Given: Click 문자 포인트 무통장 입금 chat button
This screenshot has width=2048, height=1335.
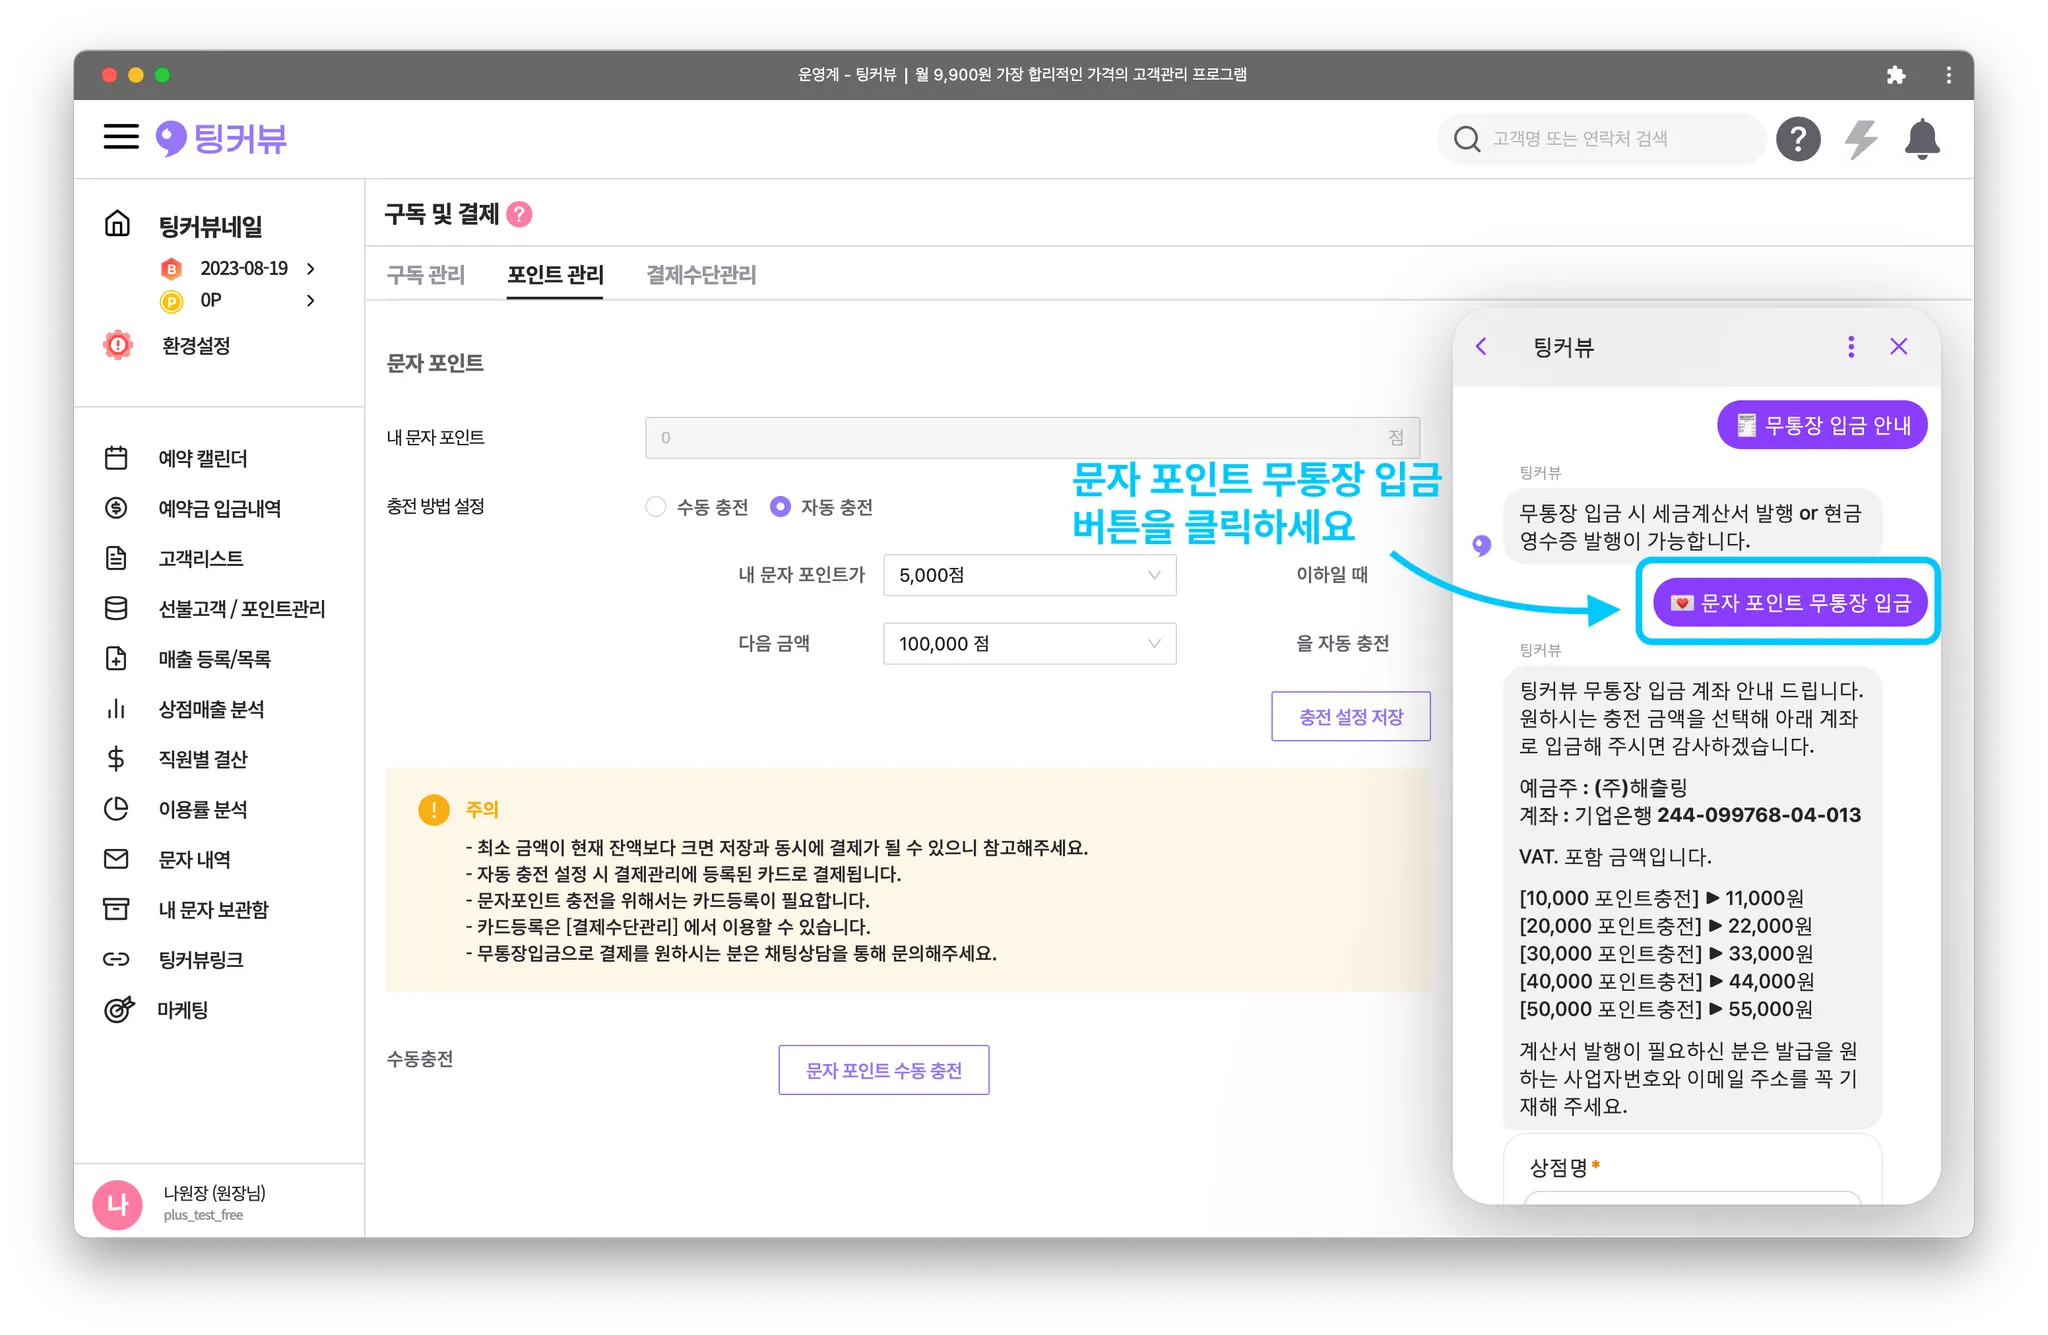Looking at the screenshot, I should click(x=1789, y=603).
